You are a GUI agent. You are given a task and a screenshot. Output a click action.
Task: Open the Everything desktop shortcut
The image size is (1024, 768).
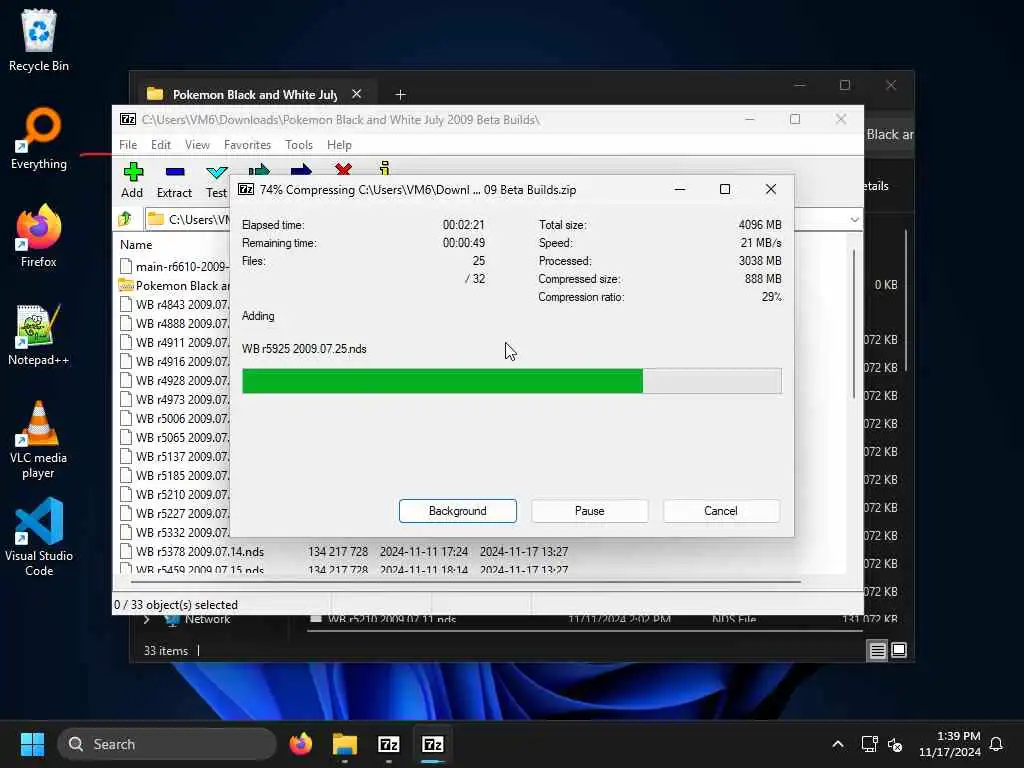point(39,138)
